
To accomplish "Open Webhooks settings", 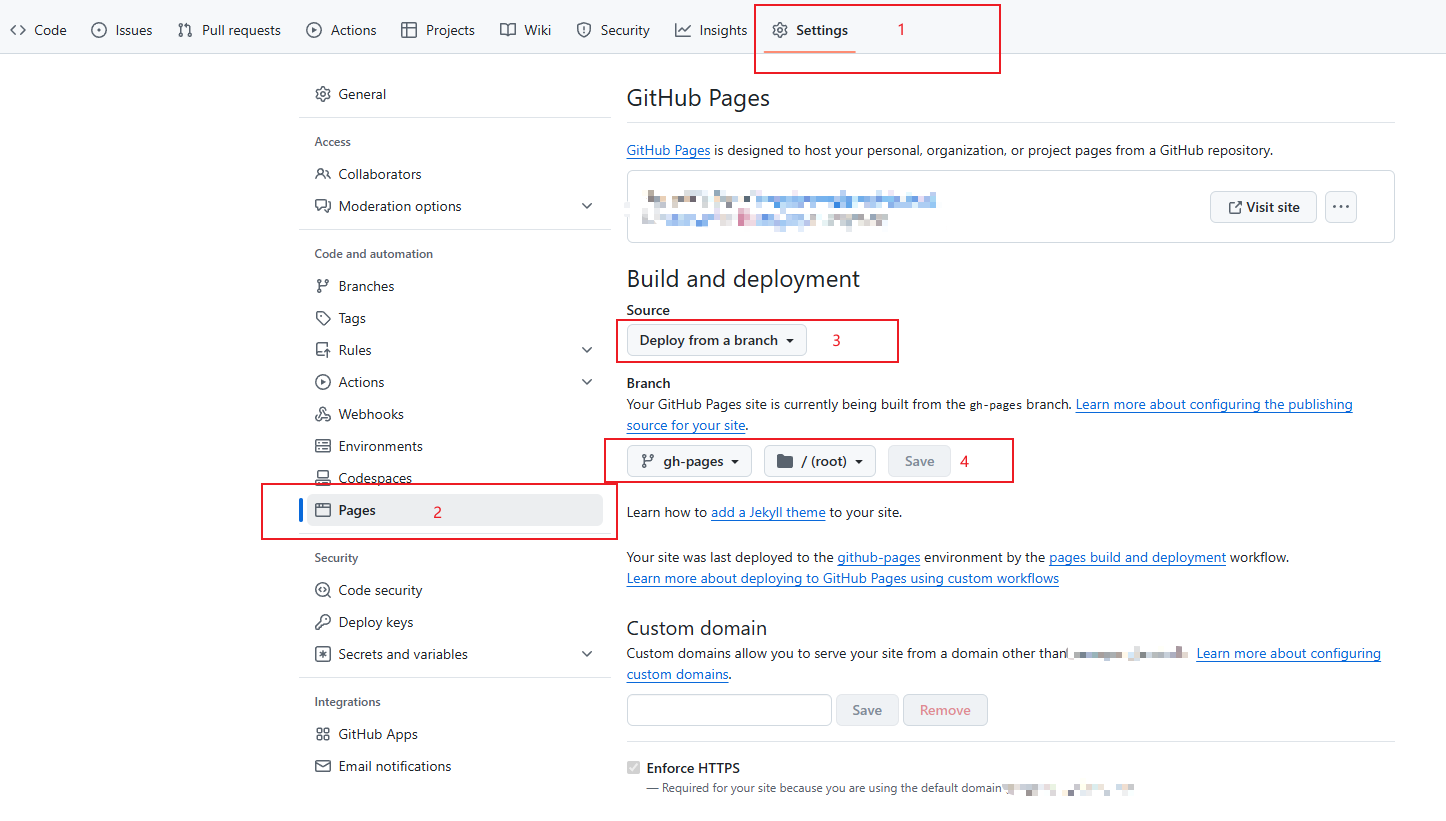I will pos(455,414).
